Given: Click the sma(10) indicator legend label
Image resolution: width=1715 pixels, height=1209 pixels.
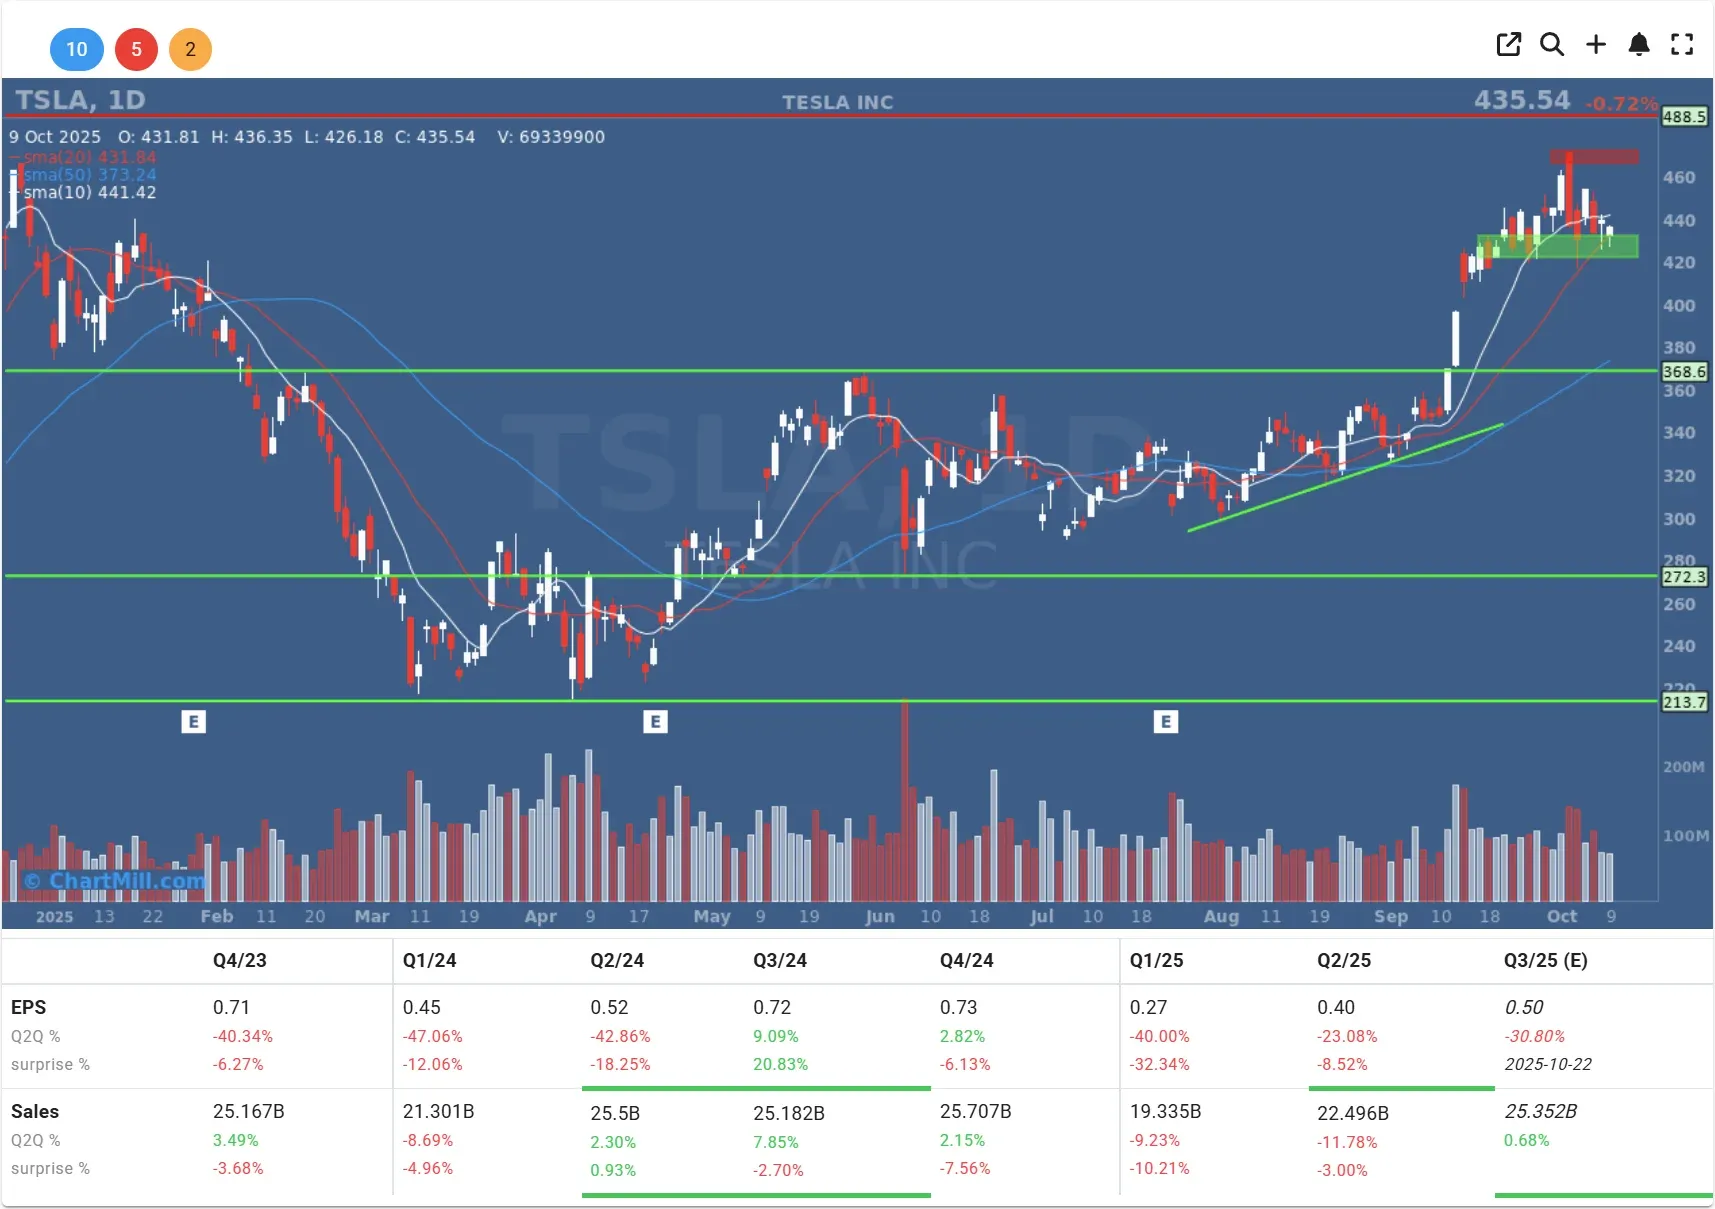Looking at the screenshot, I should click(90, 193).
